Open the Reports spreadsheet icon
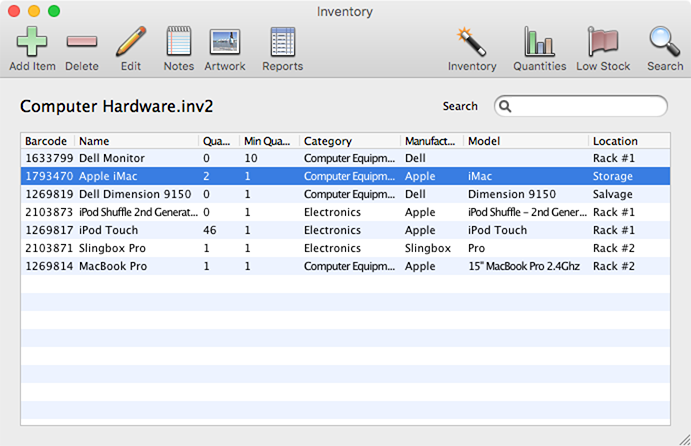This screenshot has width=691, height=446. click(282, 41)
